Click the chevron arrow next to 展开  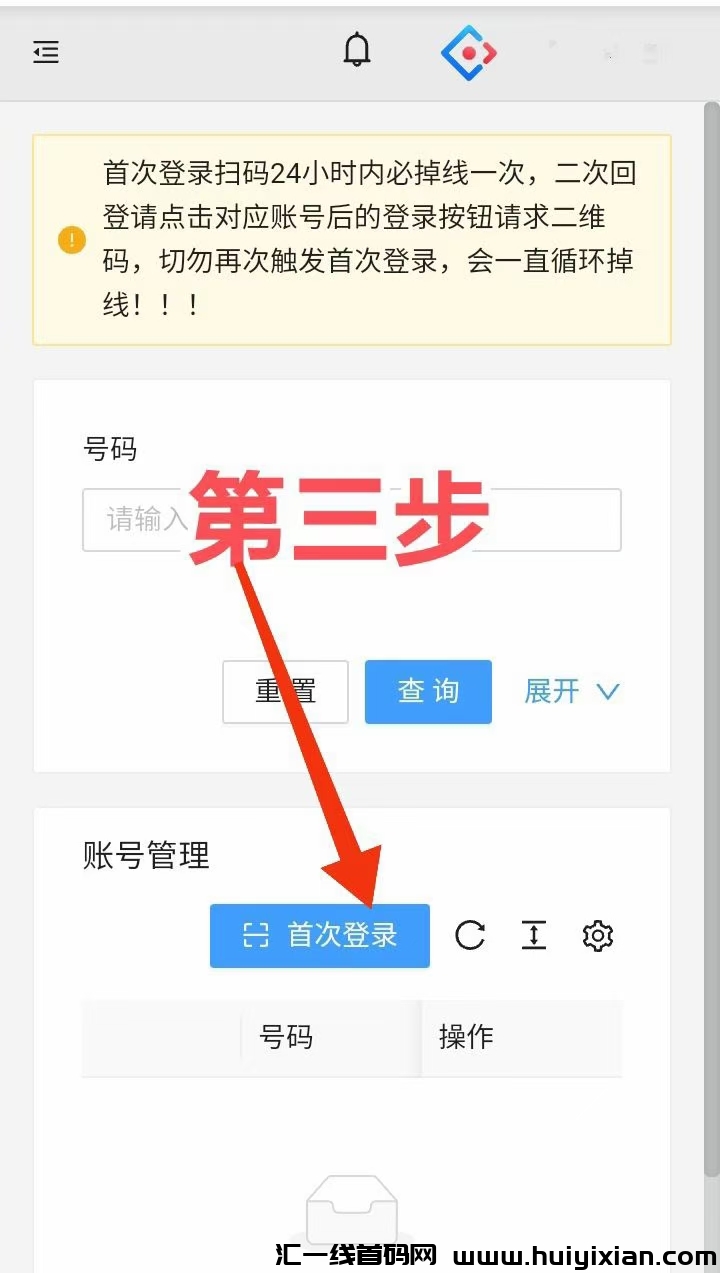(608, 691)
